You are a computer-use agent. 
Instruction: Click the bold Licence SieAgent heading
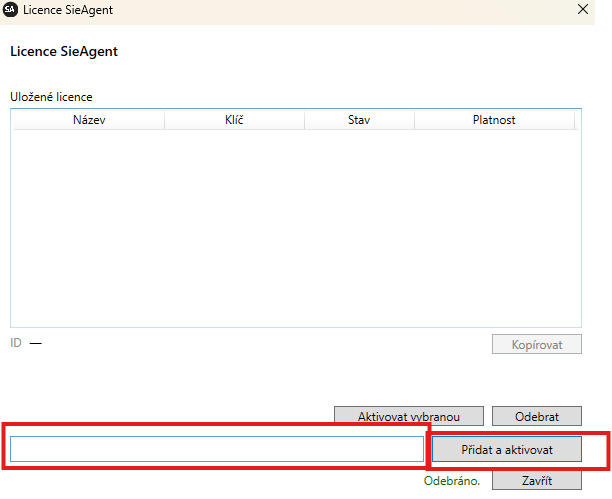click(x=64, y=52)
